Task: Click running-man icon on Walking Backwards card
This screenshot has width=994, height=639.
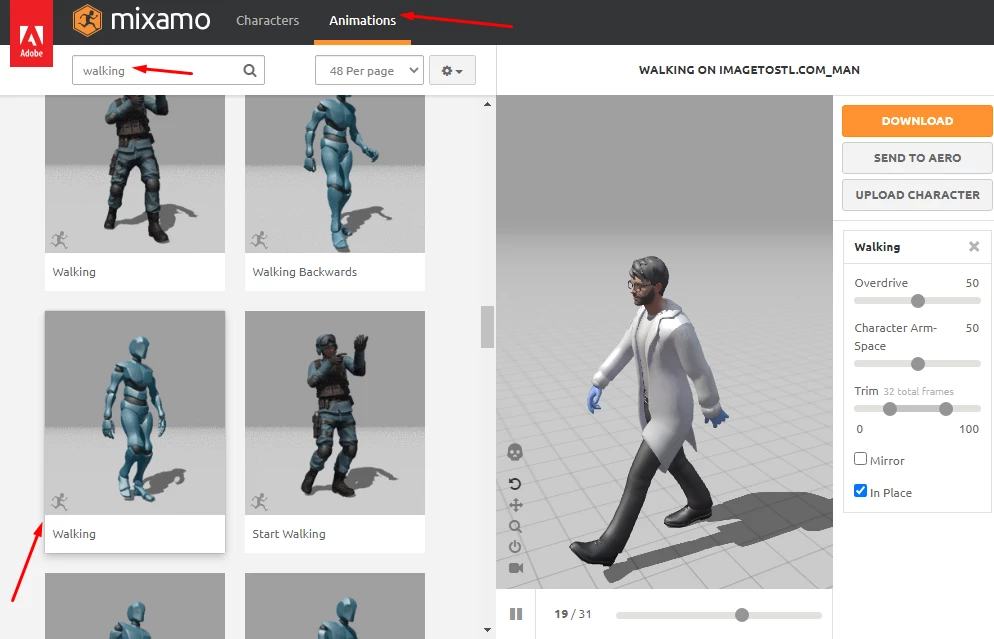Action: coord(259,240)
